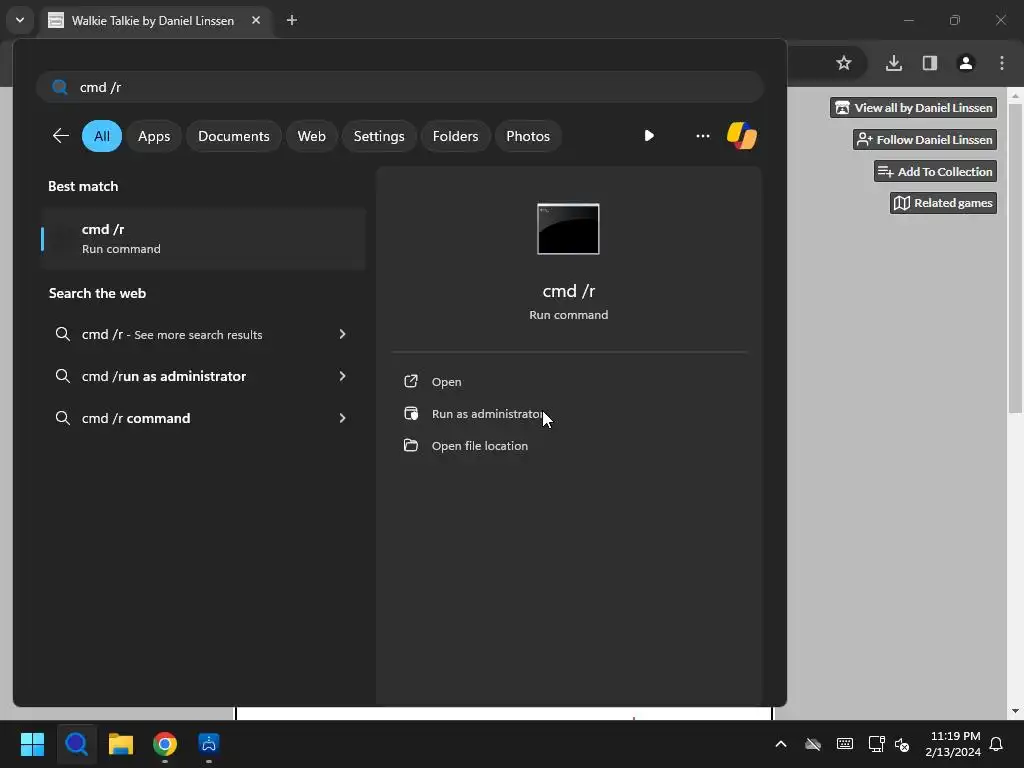This screenshot has height=768, width=1024.
Task: Click the page vertical scrollbar thumb
Action: [1015, 258]
